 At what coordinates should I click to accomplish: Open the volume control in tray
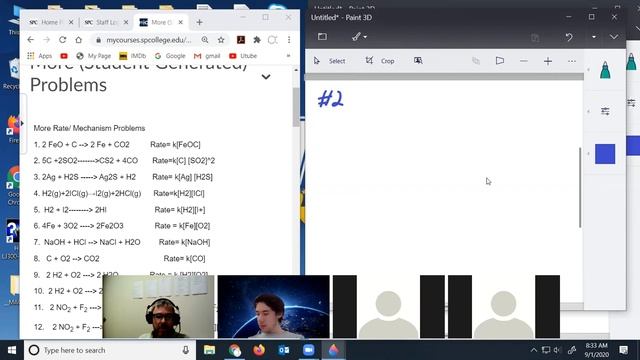pos(558,350)
